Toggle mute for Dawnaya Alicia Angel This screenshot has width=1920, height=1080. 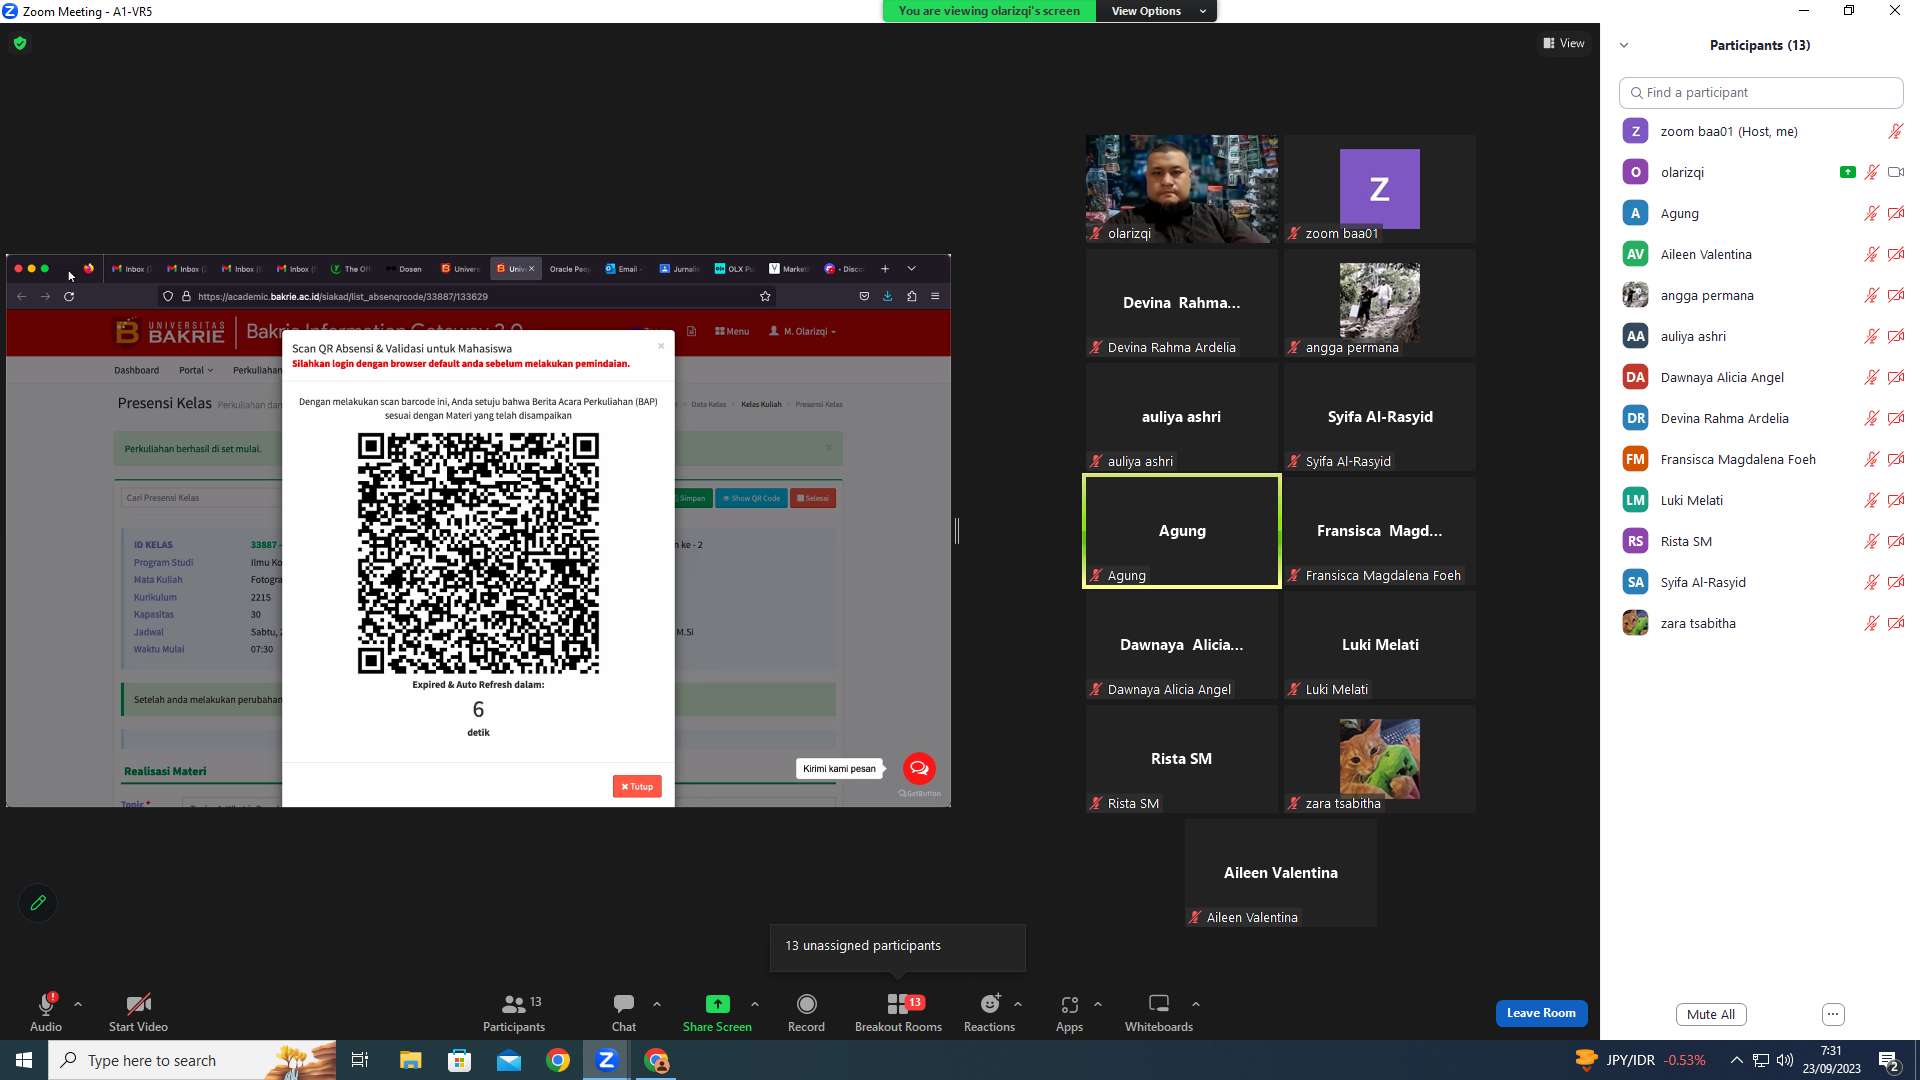[1871, 377]
